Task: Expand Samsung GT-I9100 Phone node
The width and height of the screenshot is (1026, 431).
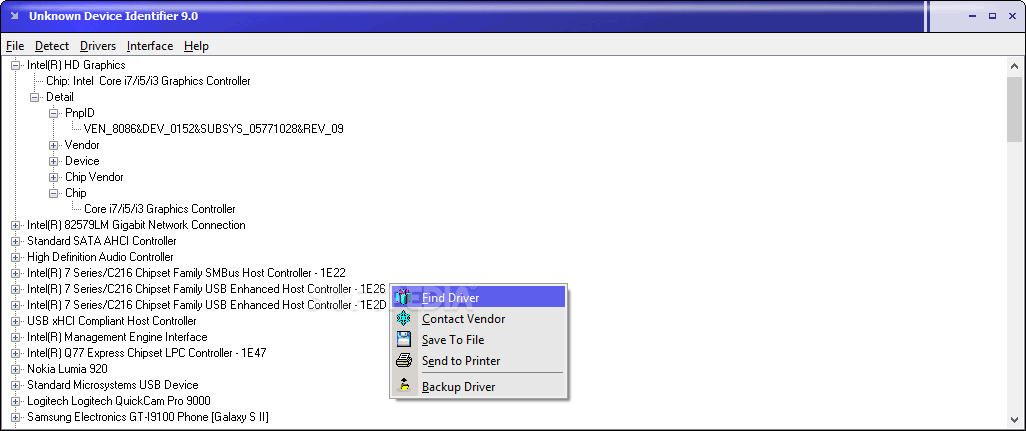Action: tap(16, 418)
